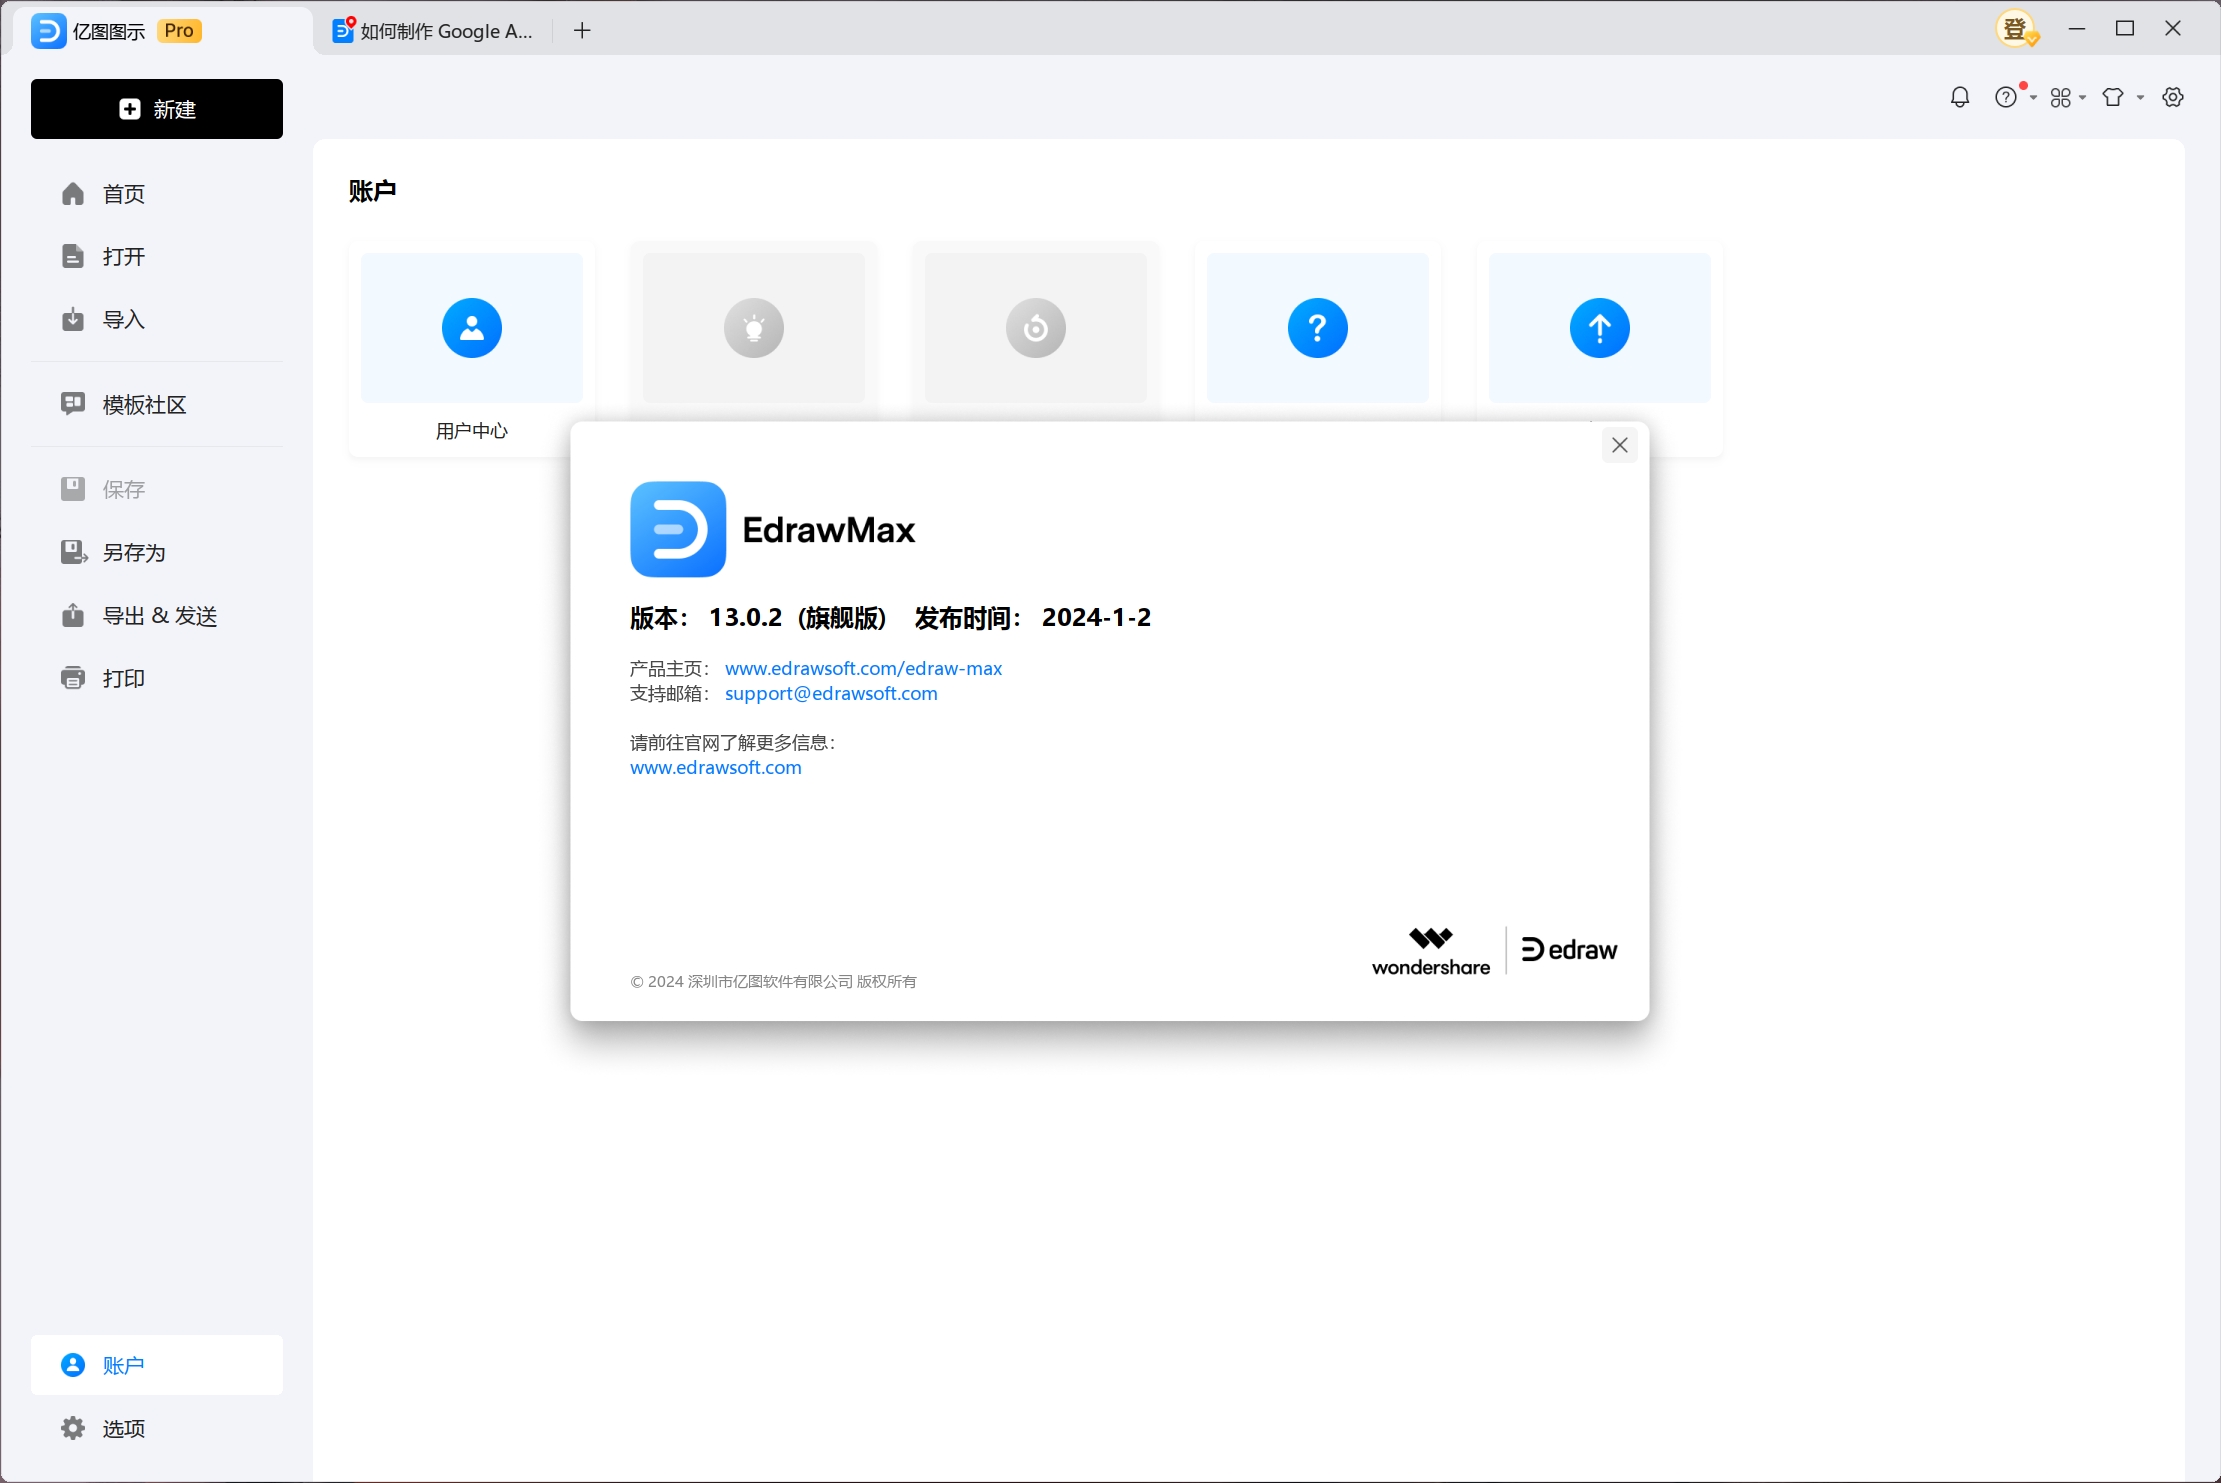Add a new tab with plus button

(x=582, y=31)
